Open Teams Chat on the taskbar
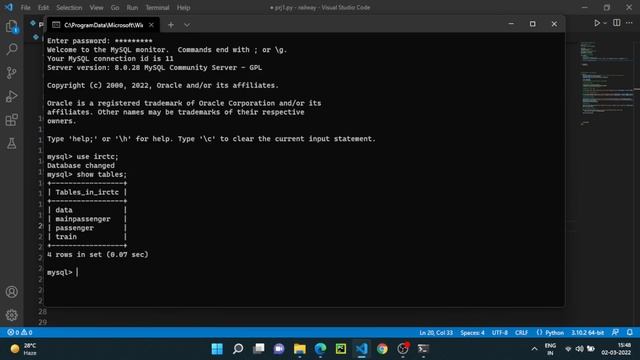 click(x=279, y=349)
